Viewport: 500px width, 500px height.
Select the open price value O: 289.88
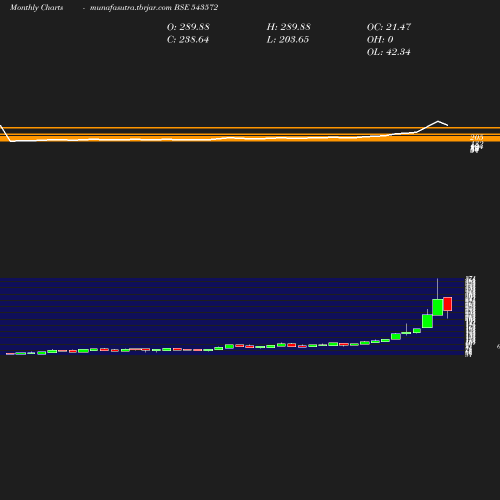[x=188, y=27]
